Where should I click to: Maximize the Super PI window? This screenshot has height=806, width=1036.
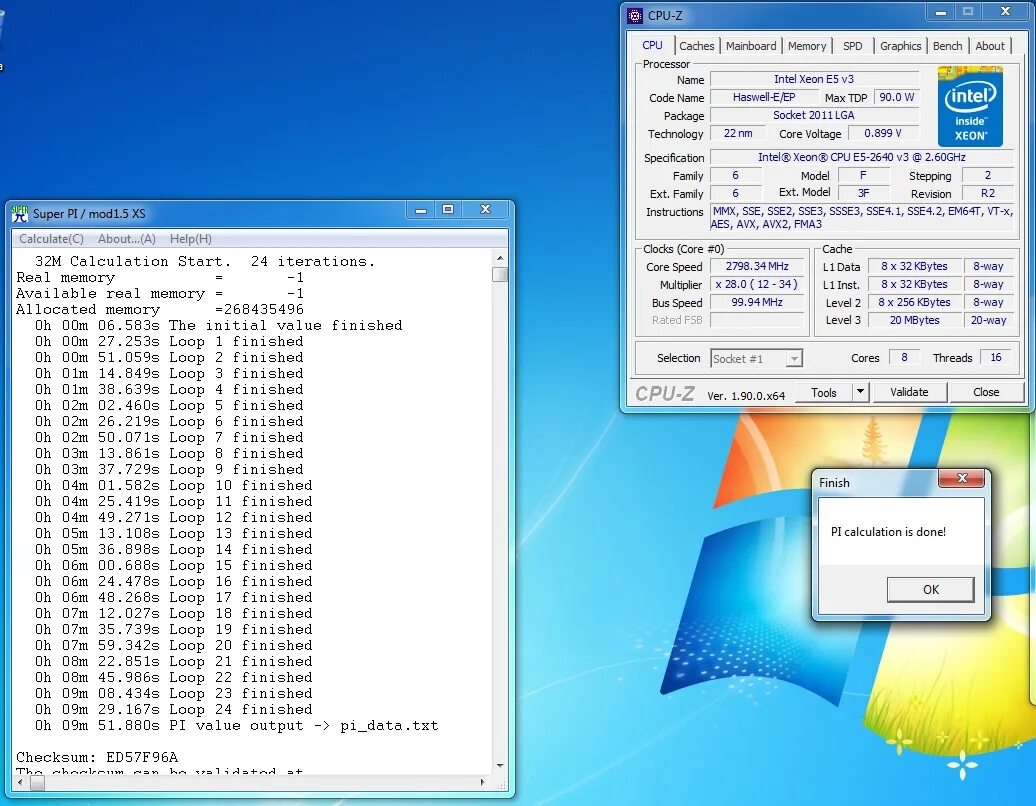[x=448, y=210]
